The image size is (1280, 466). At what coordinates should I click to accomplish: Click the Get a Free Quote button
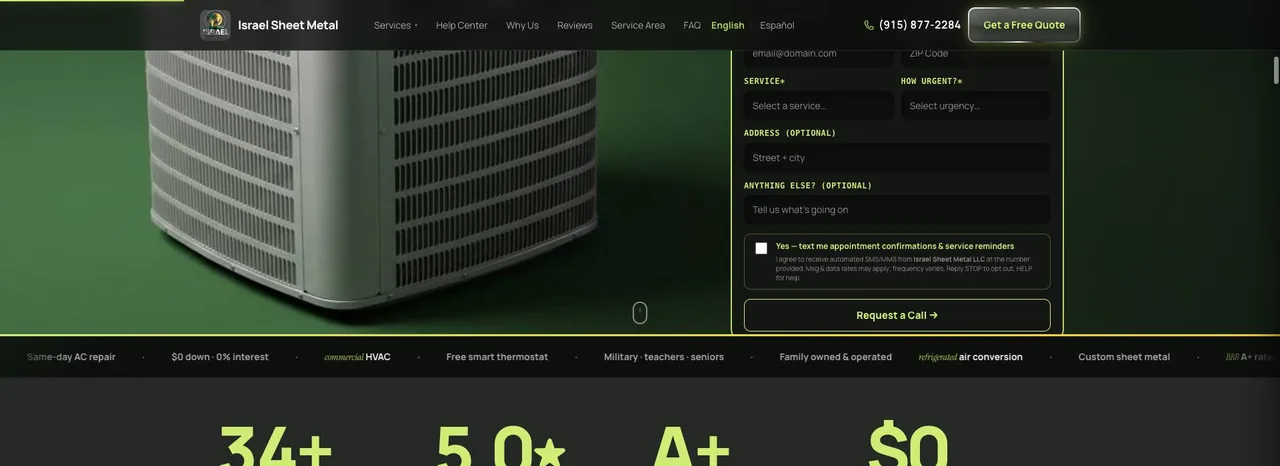click(1024, 25)
